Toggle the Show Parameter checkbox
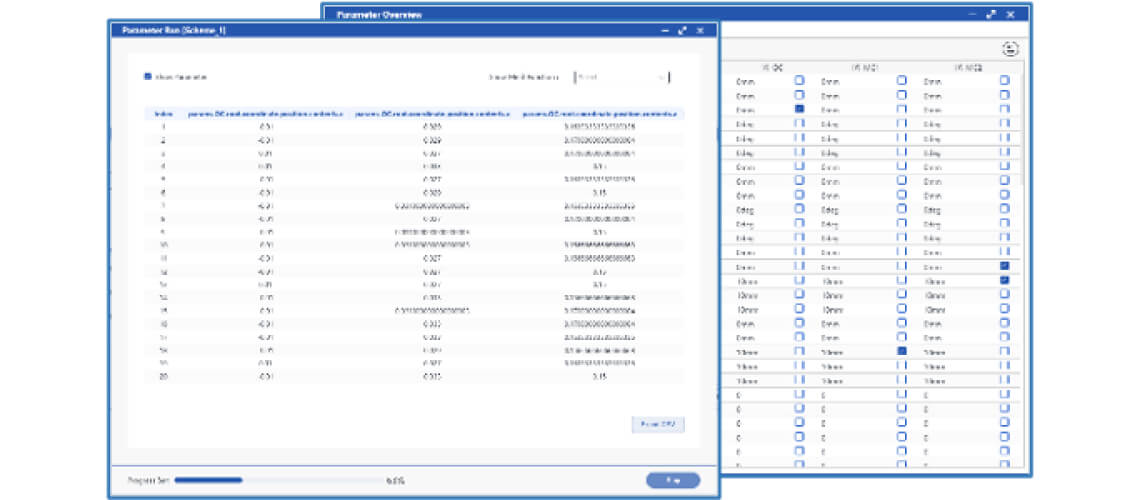Viewport: 1140px width, 500px height. [x=148, y=77]
